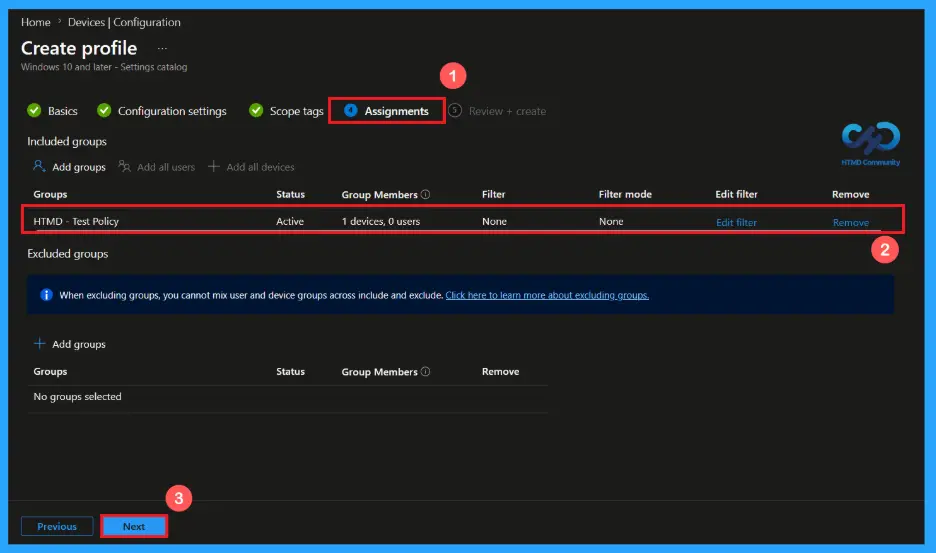
Task: Choose Add all users
Action: click(166, 167)
